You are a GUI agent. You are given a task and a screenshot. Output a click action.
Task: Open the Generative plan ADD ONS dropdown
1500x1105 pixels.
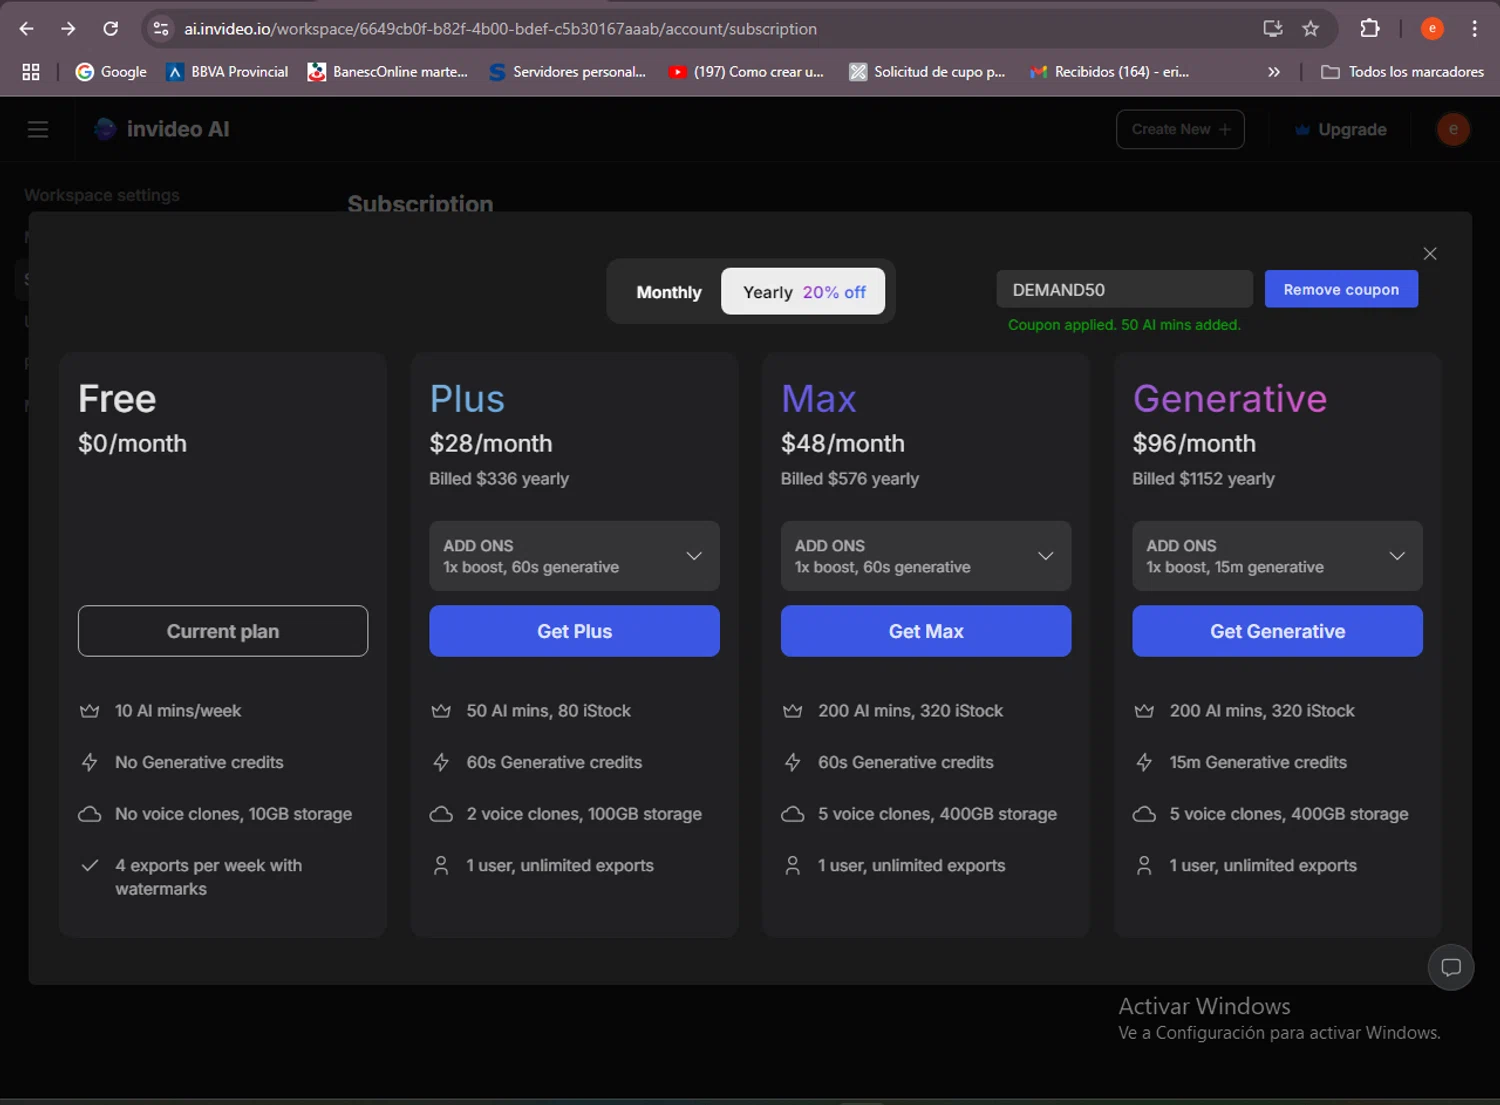tap(1277, 556)
